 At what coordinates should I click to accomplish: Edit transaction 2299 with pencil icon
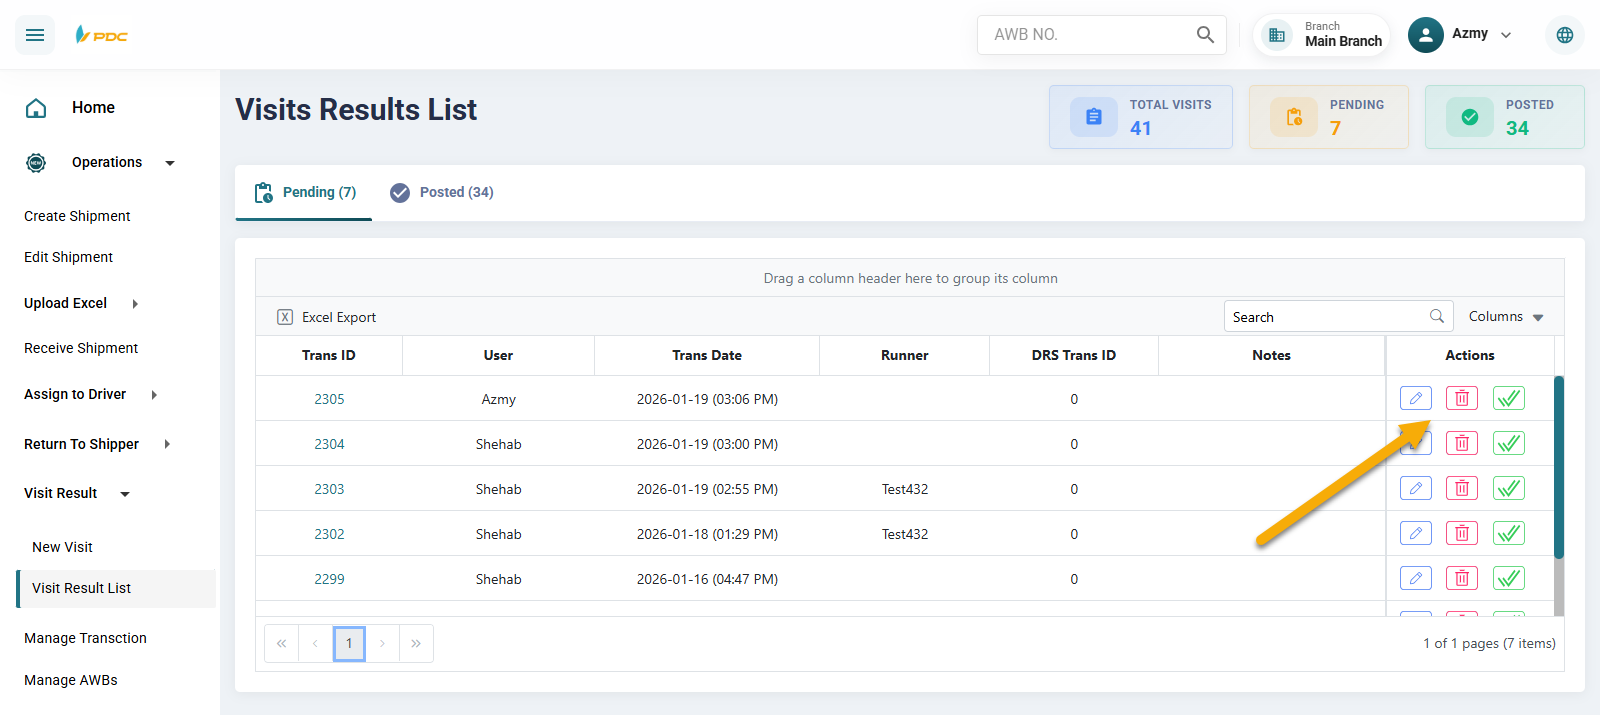(1416, 578)
